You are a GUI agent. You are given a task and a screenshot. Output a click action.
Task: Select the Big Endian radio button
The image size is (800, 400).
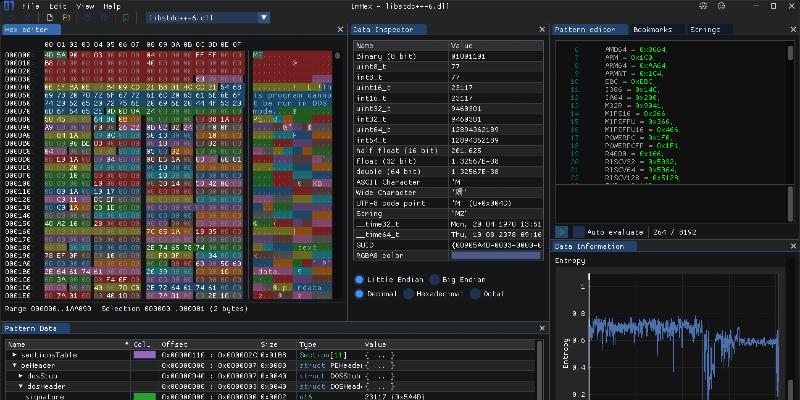(x=436, y=280)
